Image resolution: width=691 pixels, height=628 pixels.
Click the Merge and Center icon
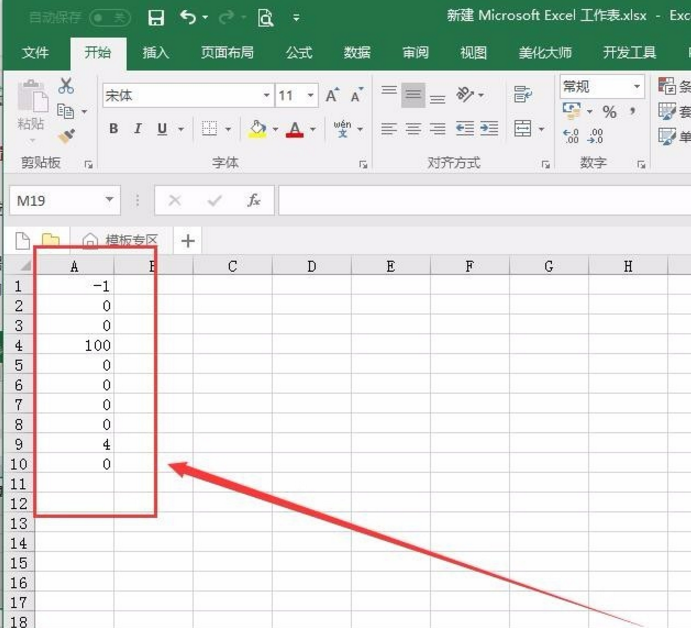coord(523,129)
